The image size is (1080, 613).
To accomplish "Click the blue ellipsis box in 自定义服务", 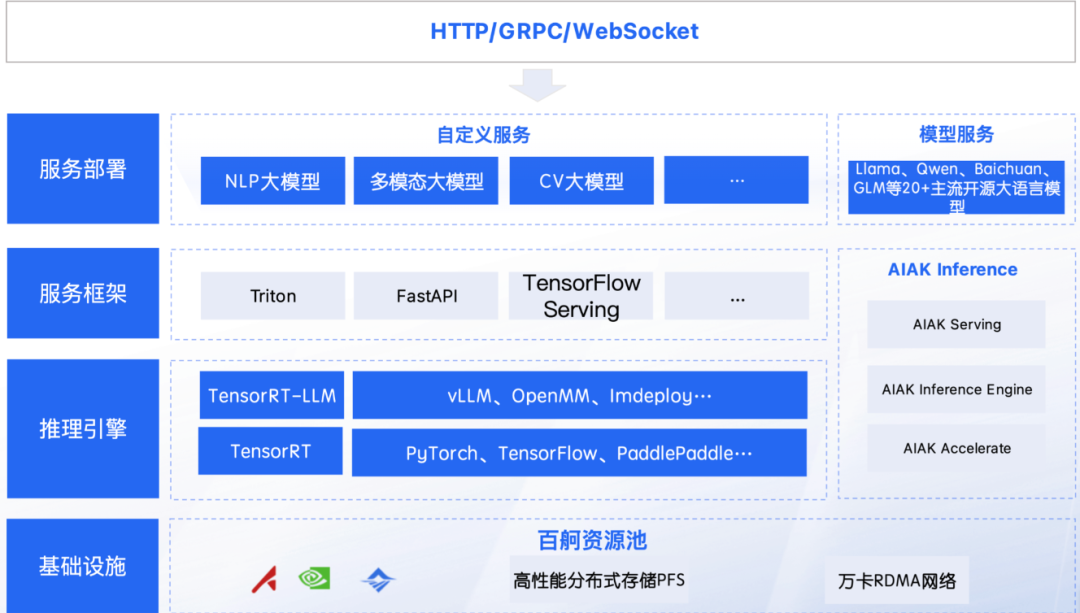I will click(736, 180).
